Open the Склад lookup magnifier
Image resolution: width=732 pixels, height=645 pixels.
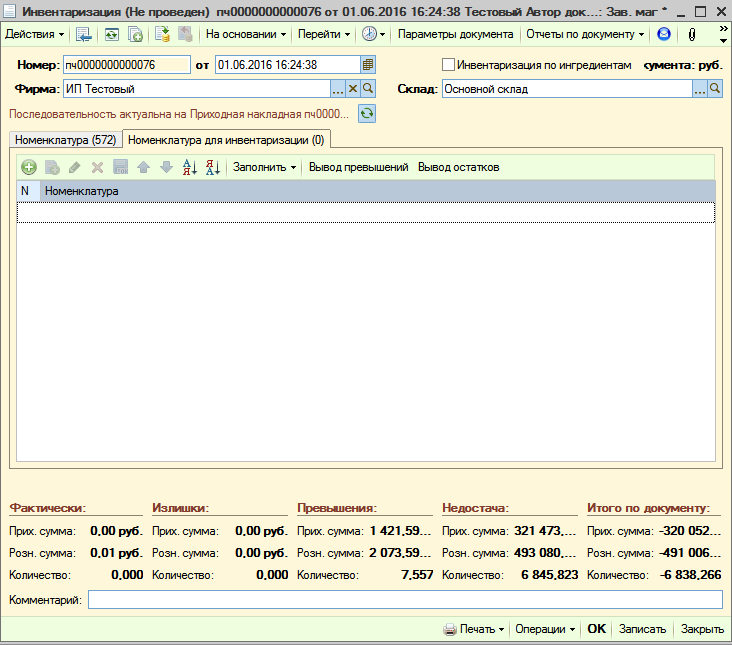coord(715,88)
